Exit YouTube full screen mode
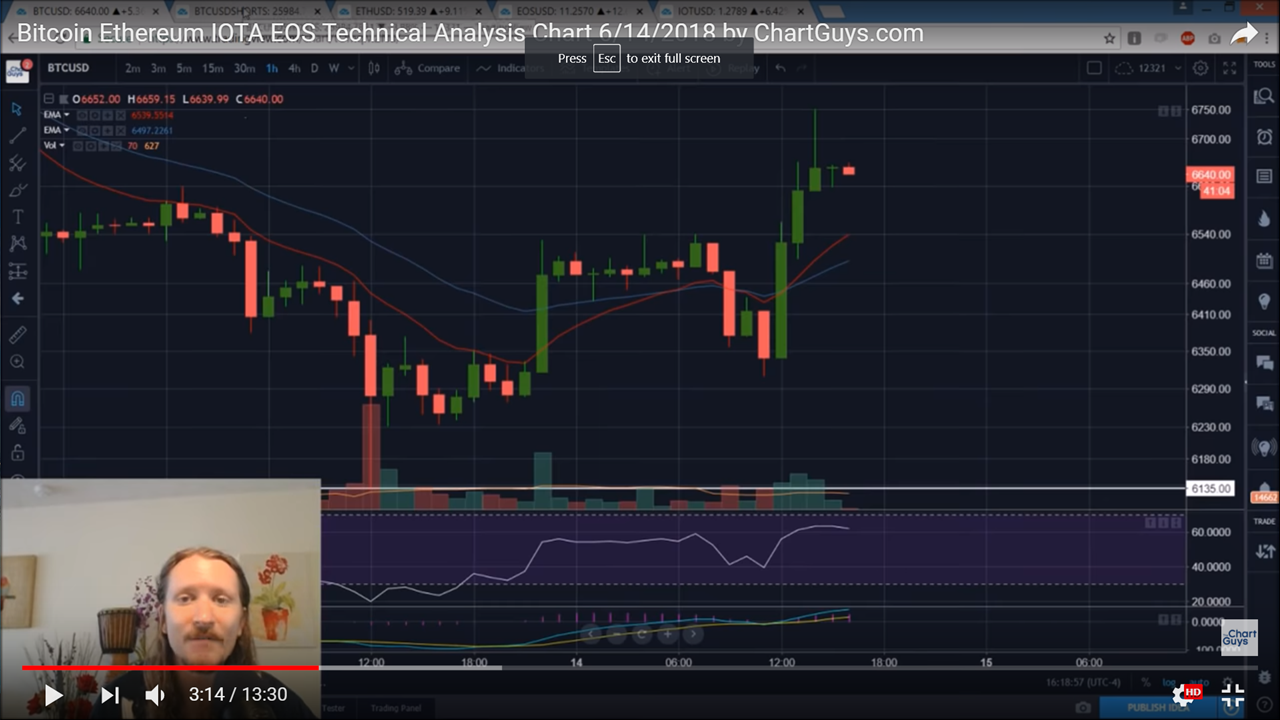This screenshot has height=720, width=1280. [1233, 695]
